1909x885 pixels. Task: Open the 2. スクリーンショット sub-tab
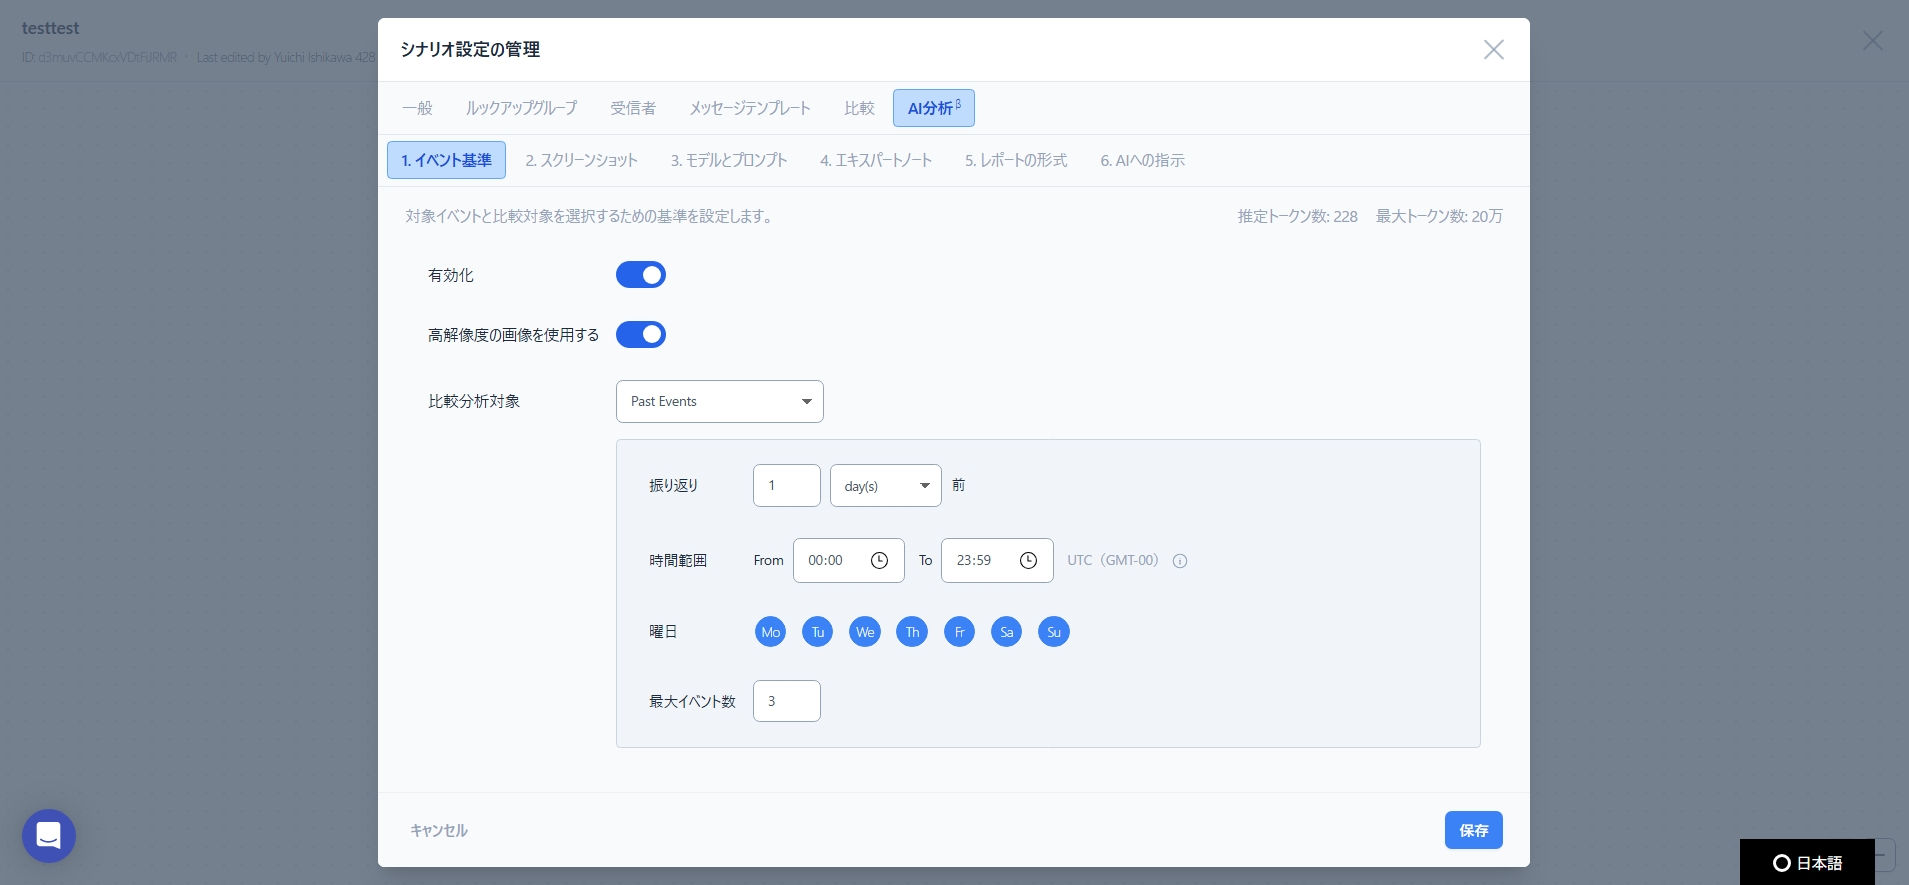tap(581, 160)
